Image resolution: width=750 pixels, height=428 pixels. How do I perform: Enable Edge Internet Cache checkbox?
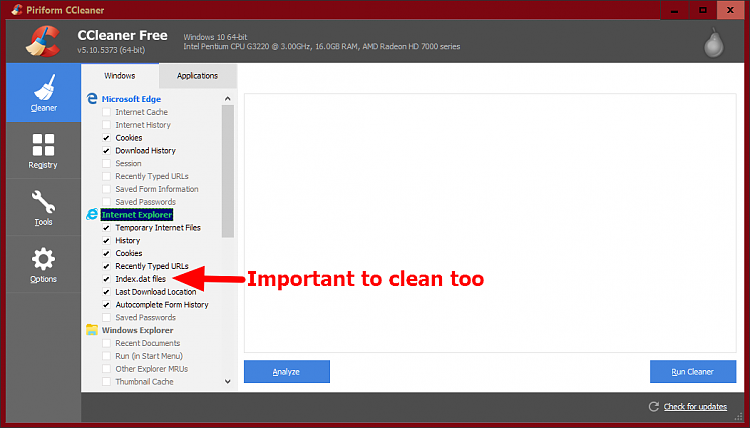[x=106, y=112]
